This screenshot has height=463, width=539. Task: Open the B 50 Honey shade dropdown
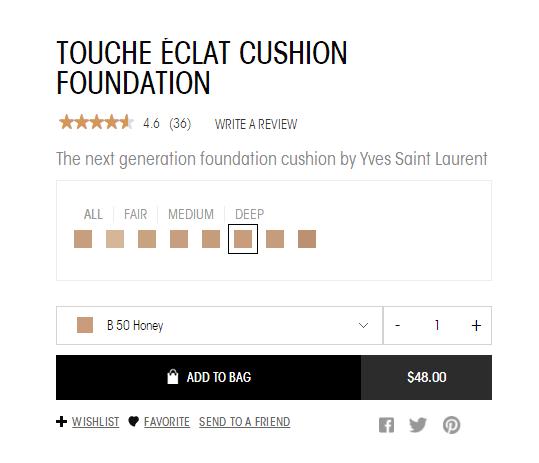click(219, 325)
